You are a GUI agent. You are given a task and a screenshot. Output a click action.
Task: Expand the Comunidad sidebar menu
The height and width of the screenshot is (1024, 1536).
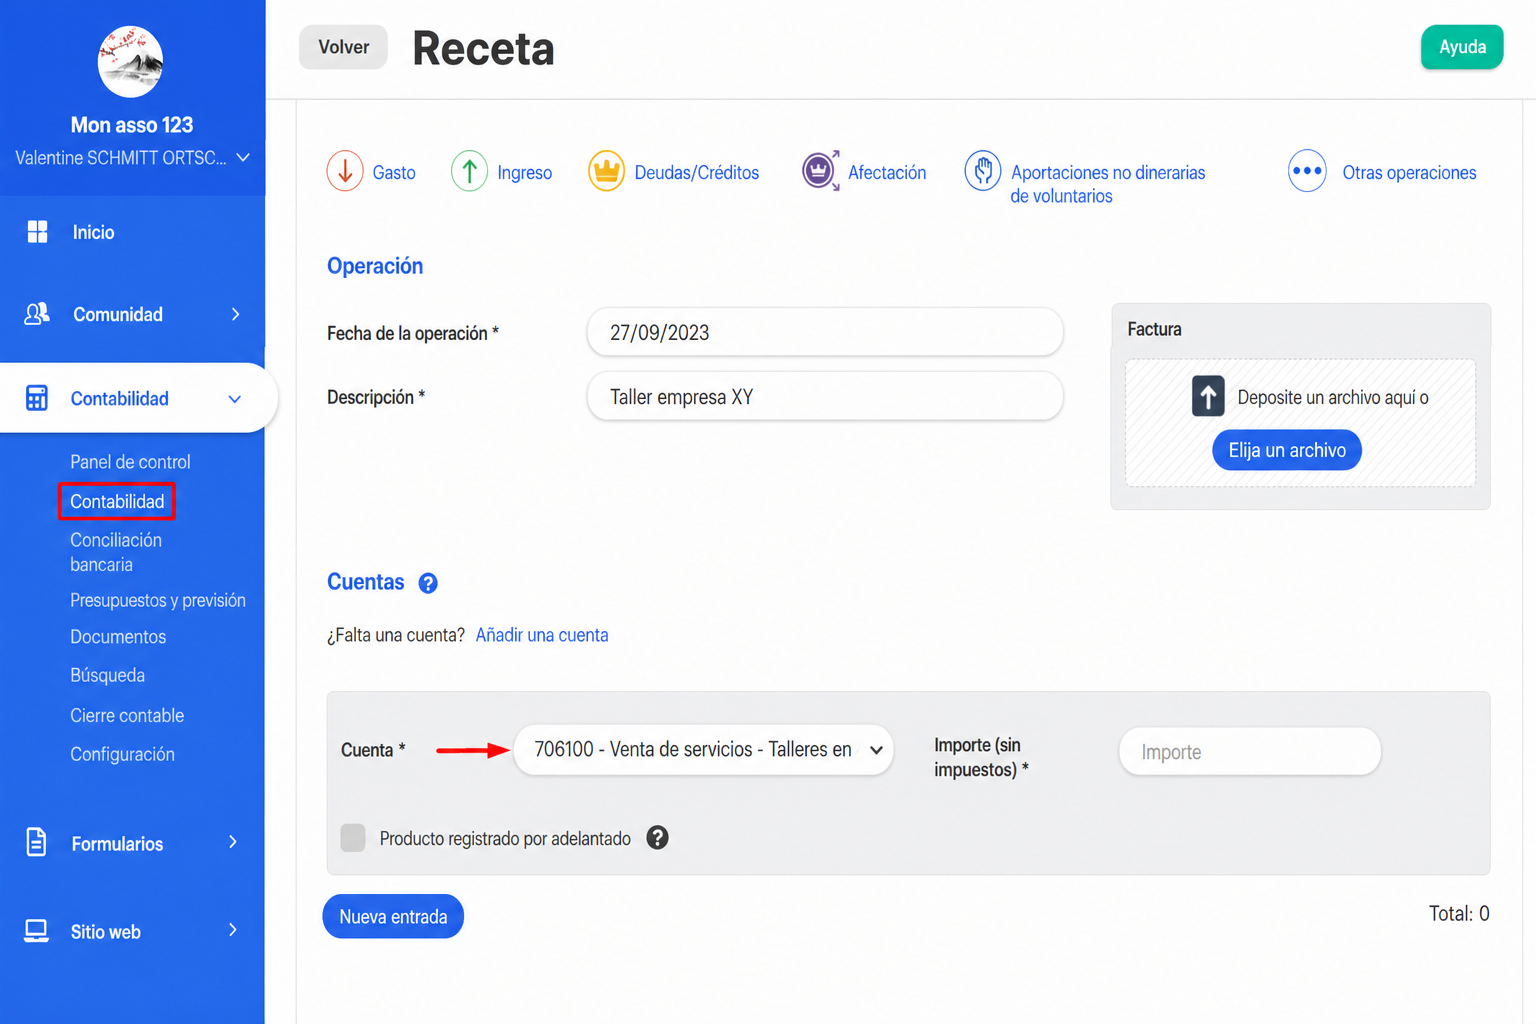pyautogui.click(x=132, y=314)
